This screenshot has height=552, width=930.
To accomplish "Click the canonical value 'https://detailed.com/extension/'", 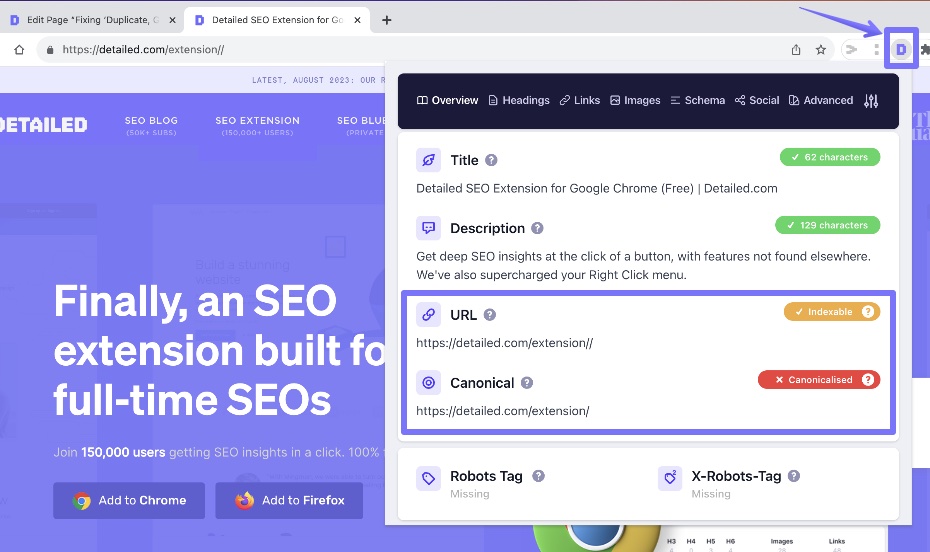I will click(x=502, y=411).
